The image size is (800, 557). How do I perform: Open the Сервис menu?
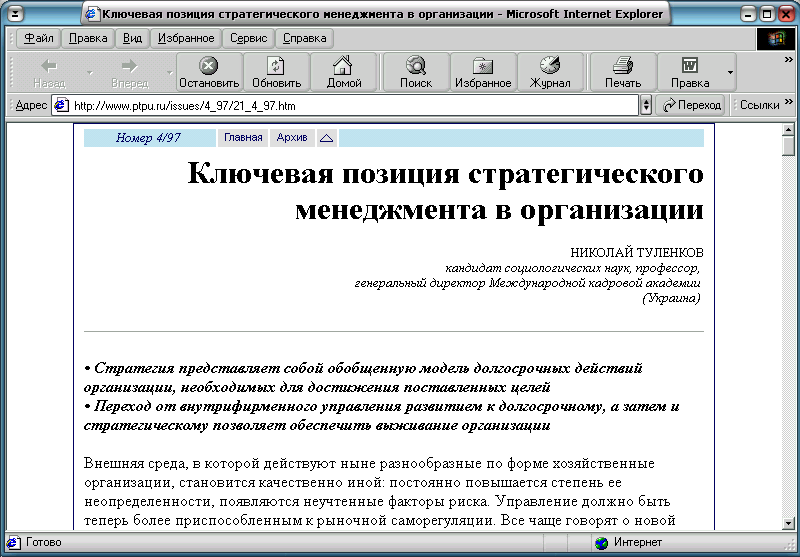tap(248, 38)
